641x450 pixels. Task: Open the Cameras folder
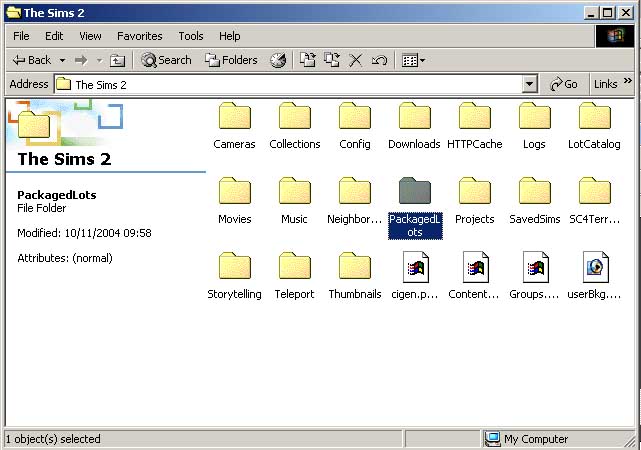(234, 126)
